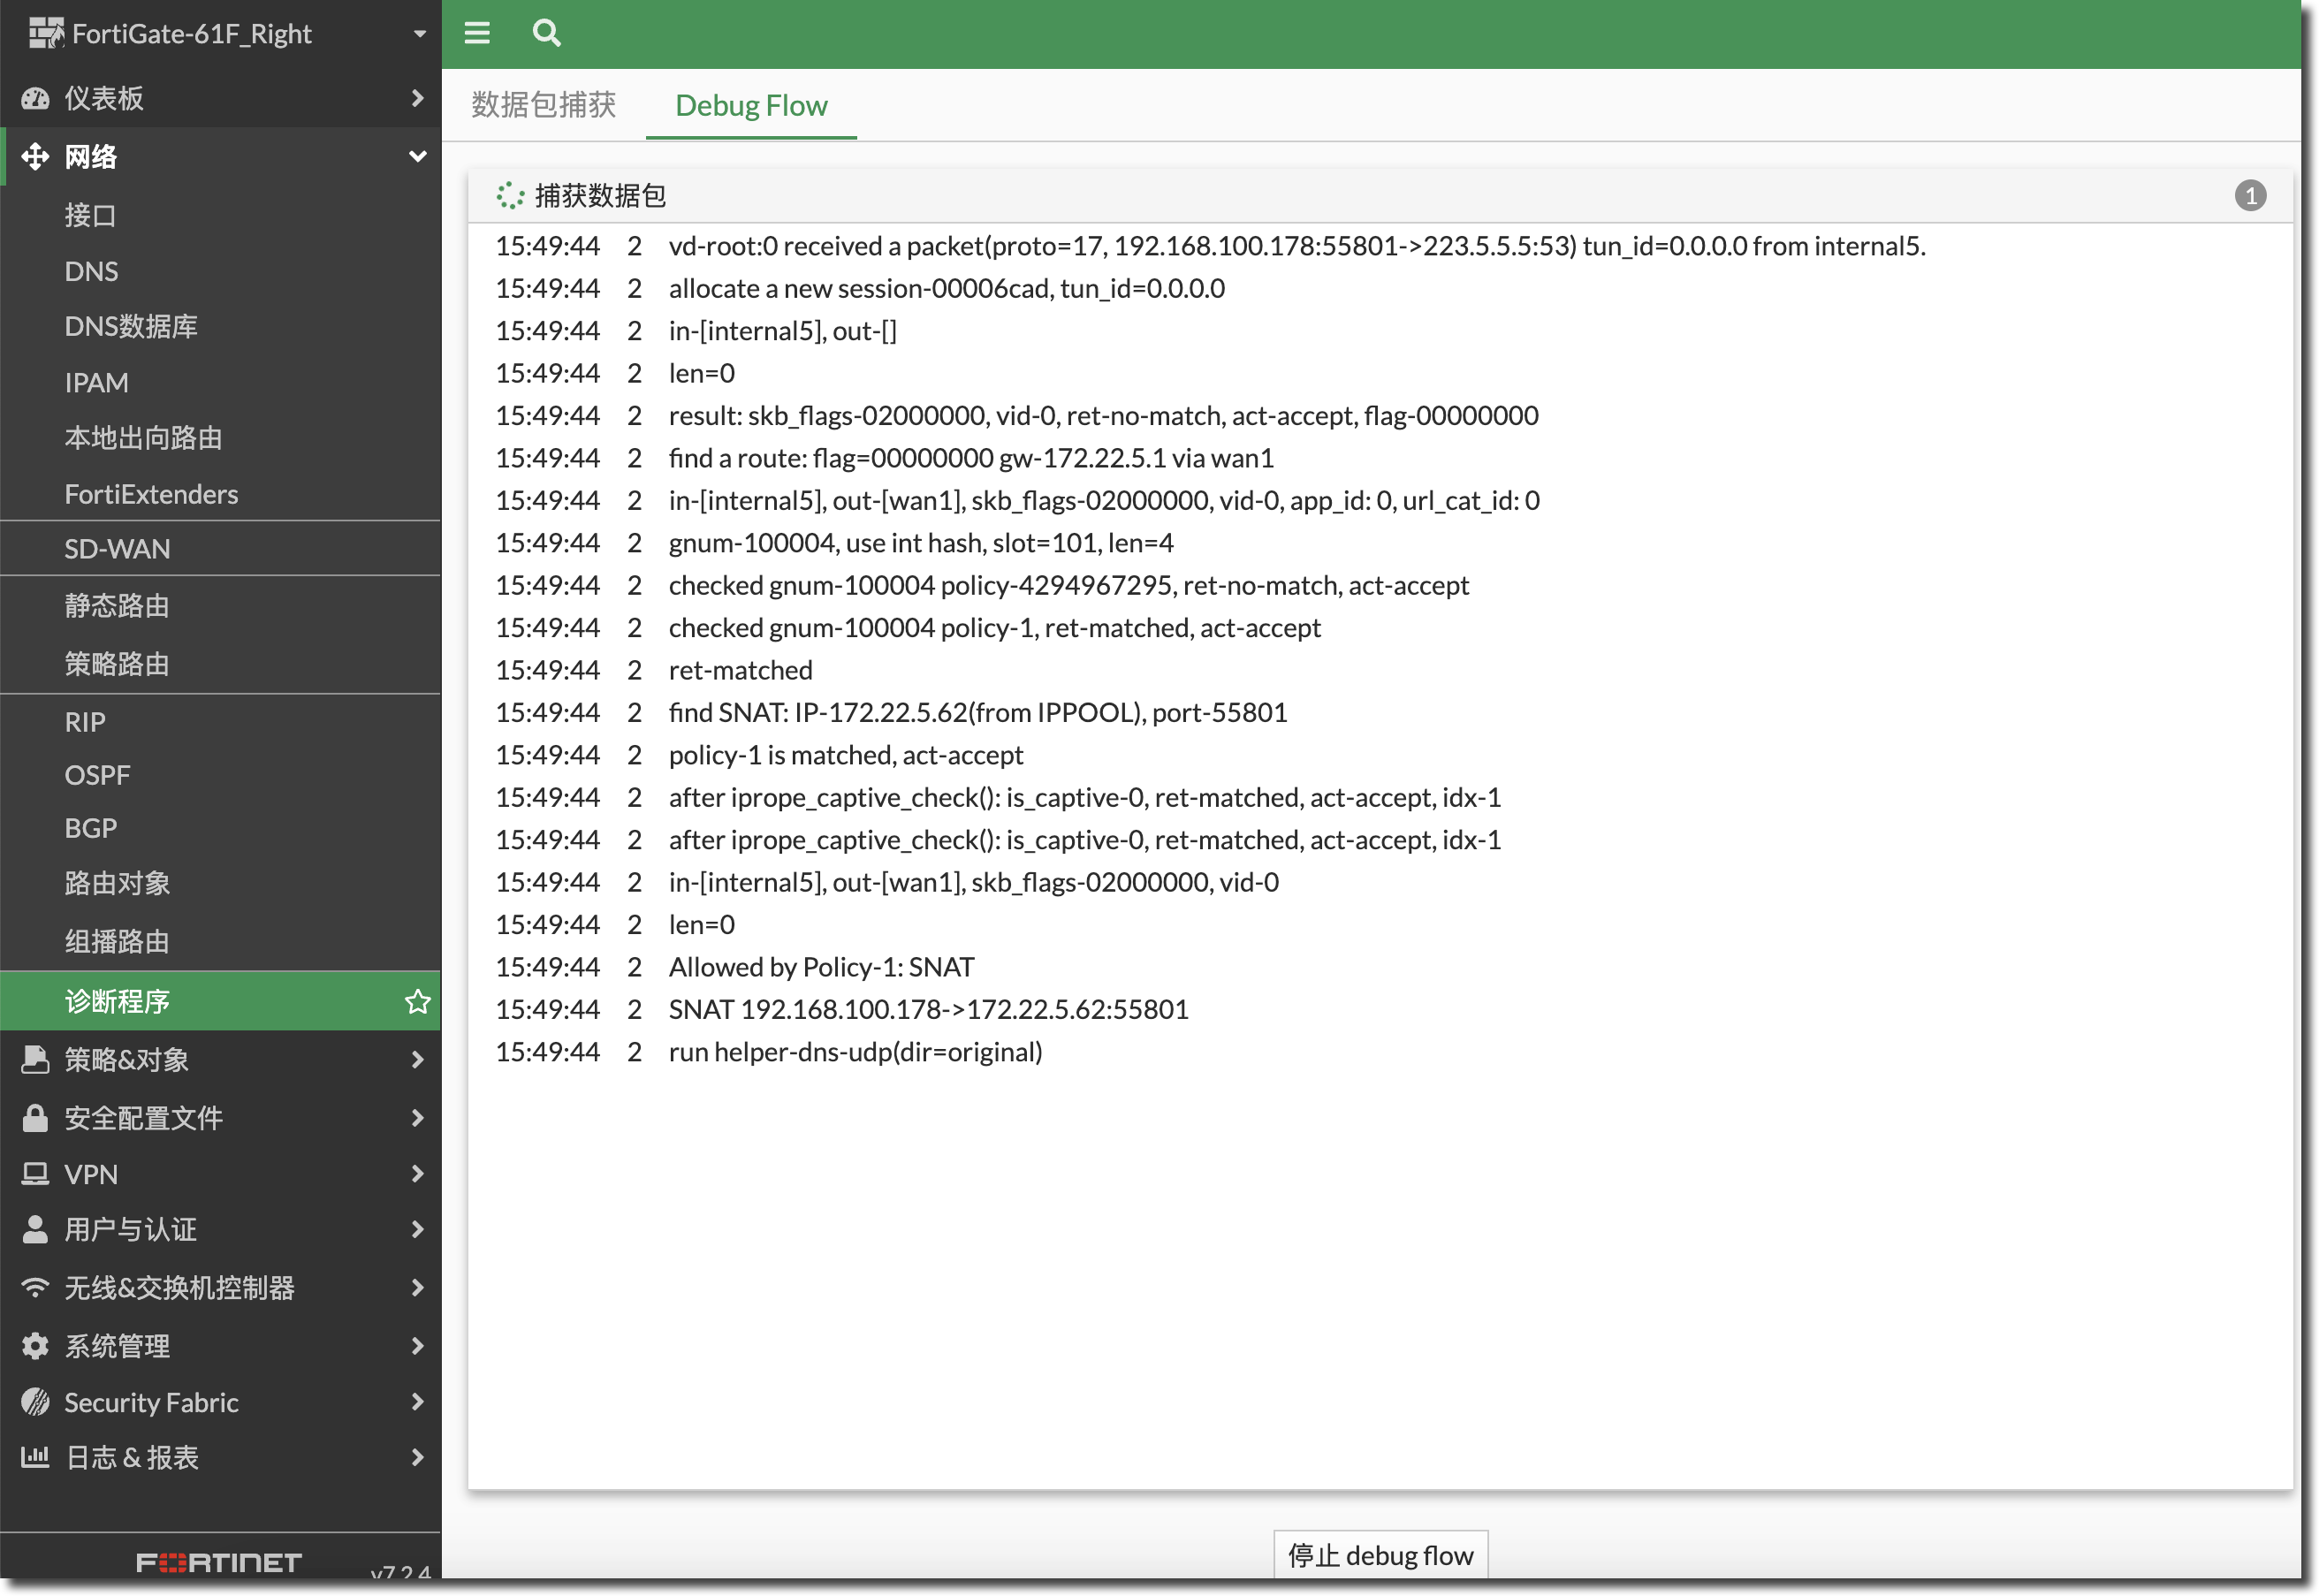The height and width of the screenshot is (1596, 2319).
Task: Click the 系统管理 gear icon
Action: (35, 1346)
